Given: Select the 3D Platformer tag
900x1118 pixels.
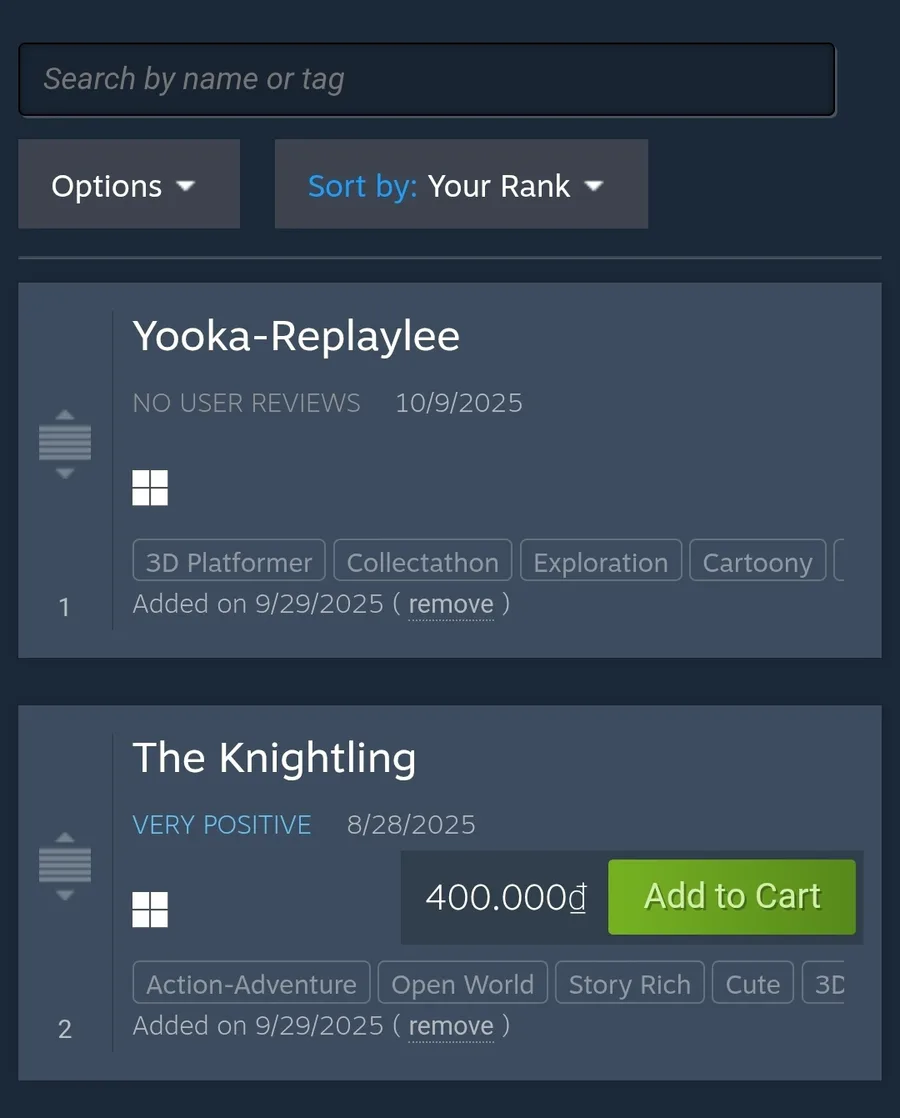Looking at the screenshot, I should point(229,562).
